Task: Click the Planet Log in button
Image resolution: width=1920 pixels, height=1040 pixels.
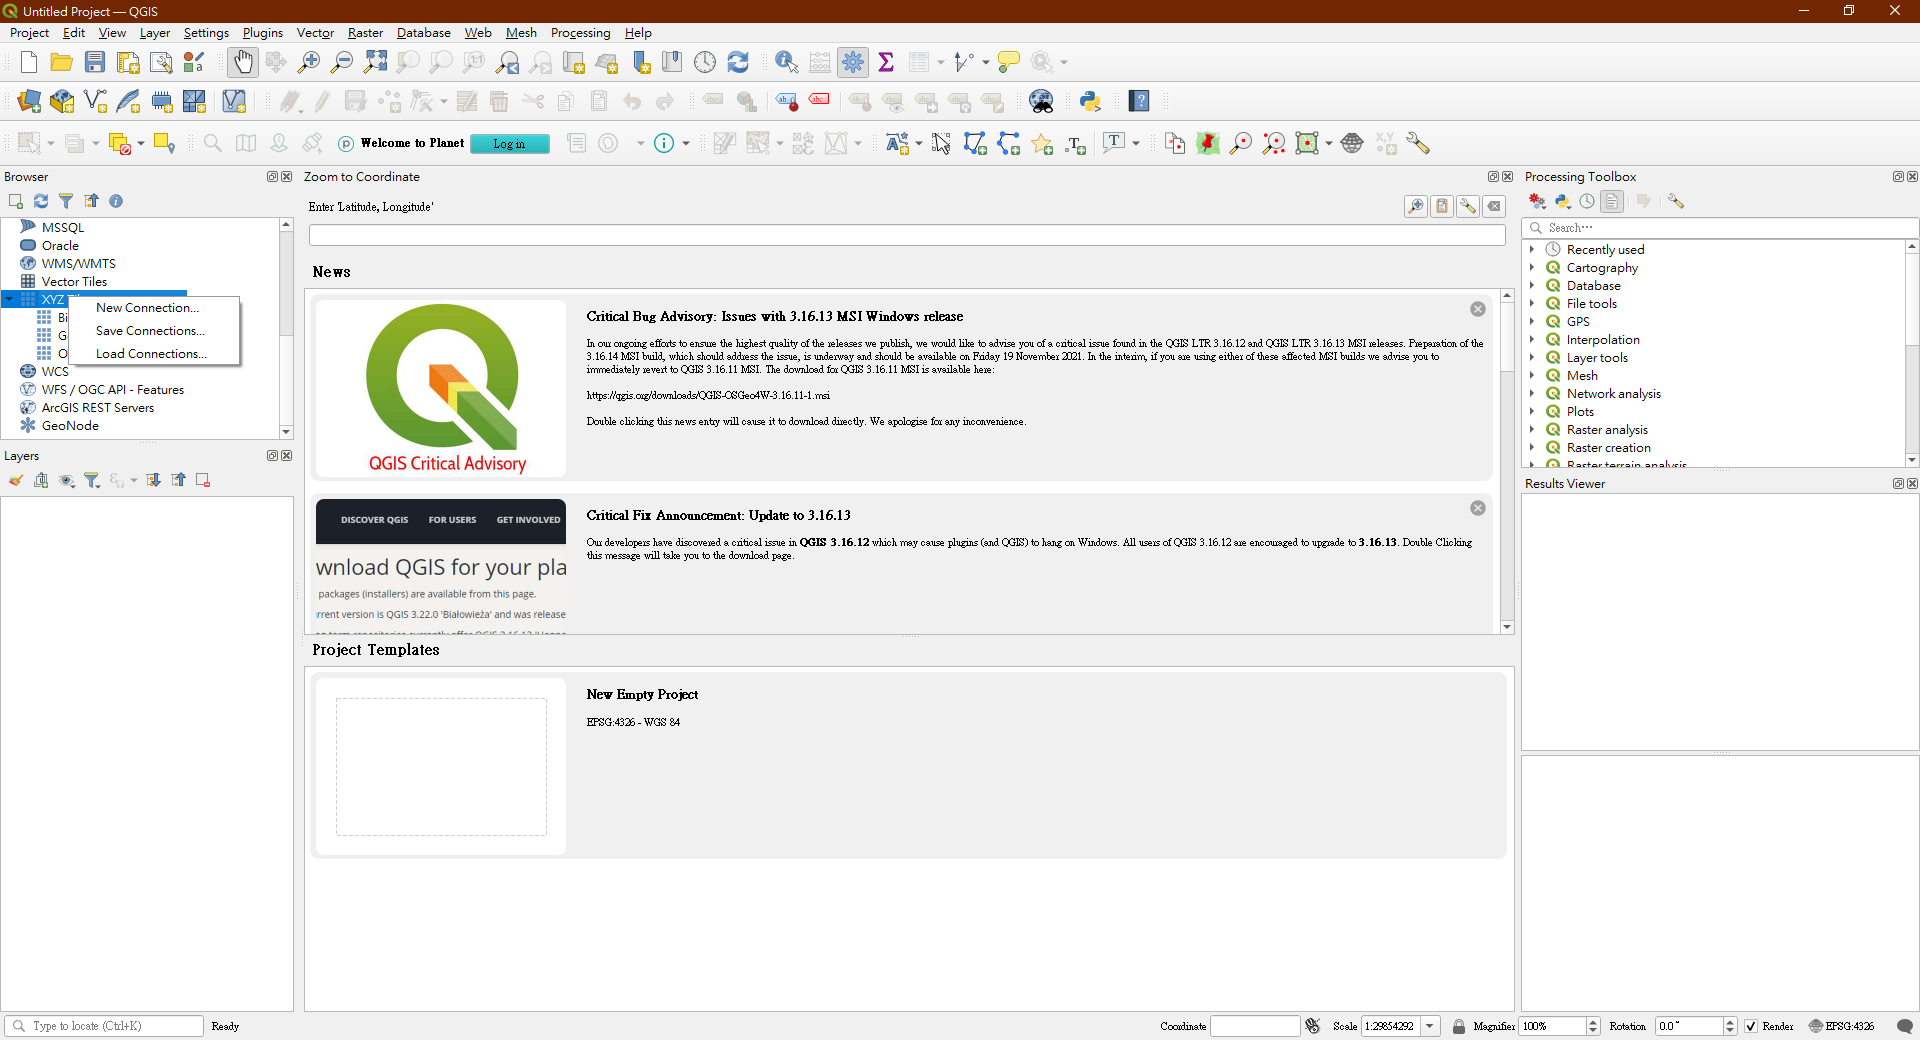Action: (509, 144)
